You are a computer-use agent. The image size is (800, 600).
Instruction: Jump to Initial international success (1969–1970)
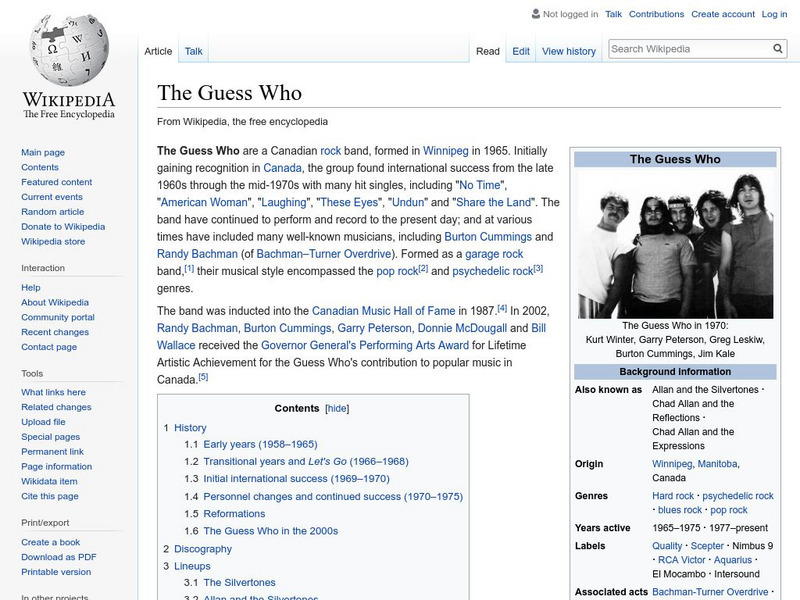coord(296,479)
